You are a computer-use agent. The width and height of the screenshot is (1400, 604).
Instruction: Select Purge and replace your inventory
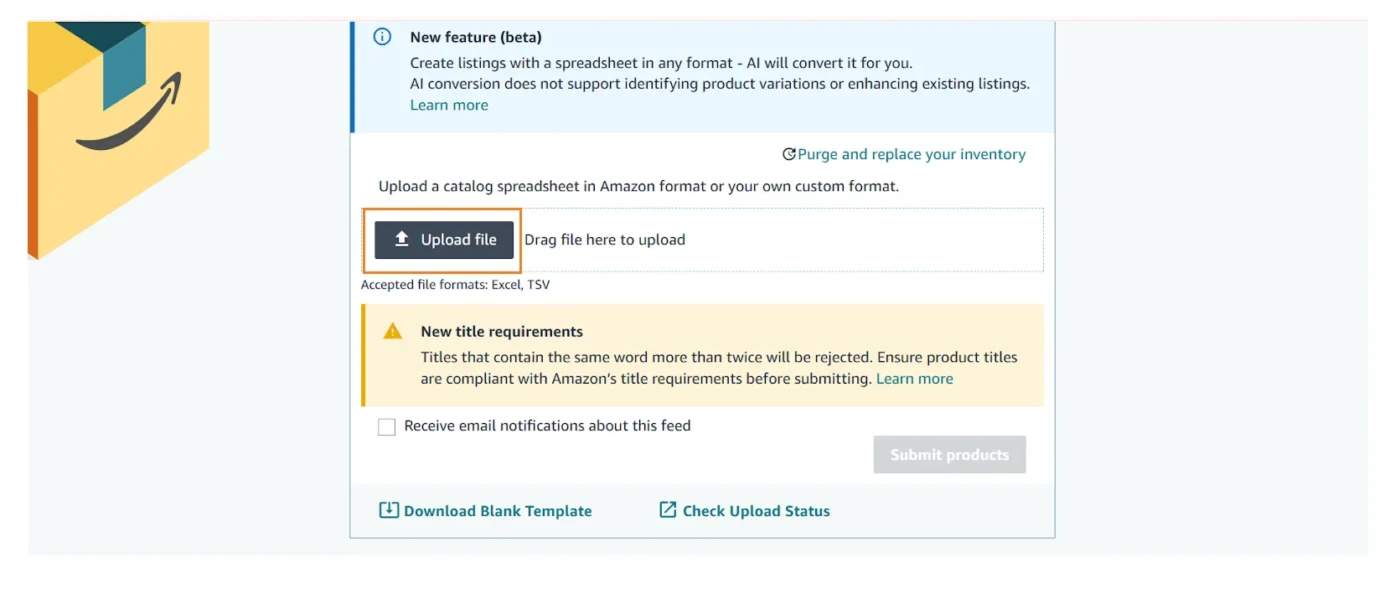(911, 154)
